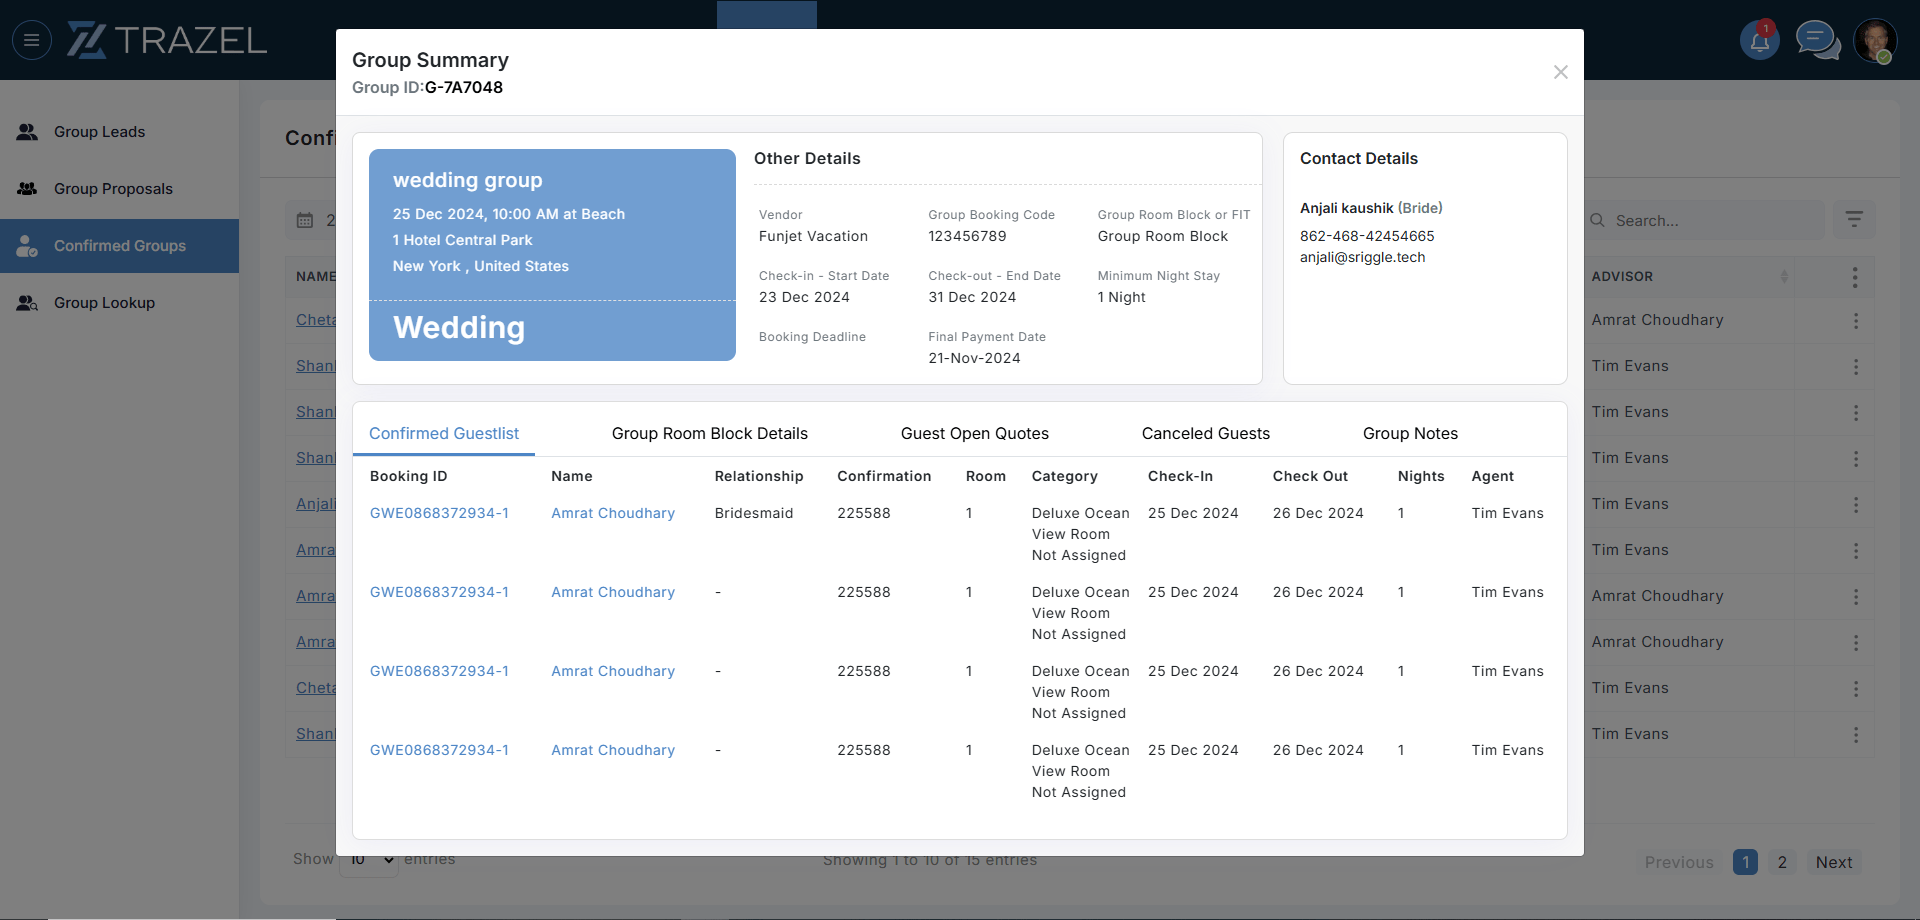Sort by the Advisor column
Image resolution: width=1920 pixels, height=920 pixels.
click(1784, 277)
